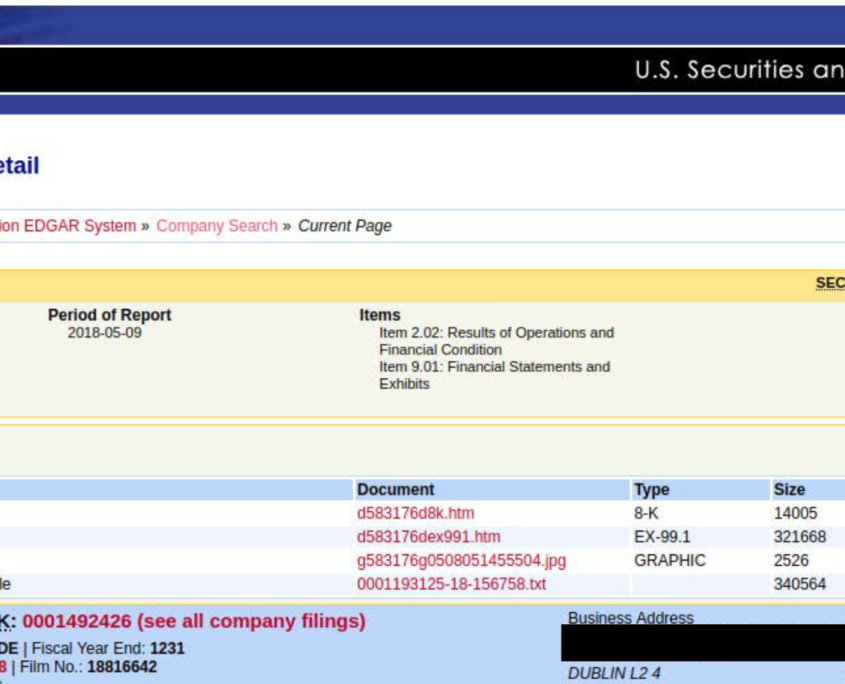Click the EX-99.1 type cell
The height and width of the screenshot is (684, 845).
(661, 537)
